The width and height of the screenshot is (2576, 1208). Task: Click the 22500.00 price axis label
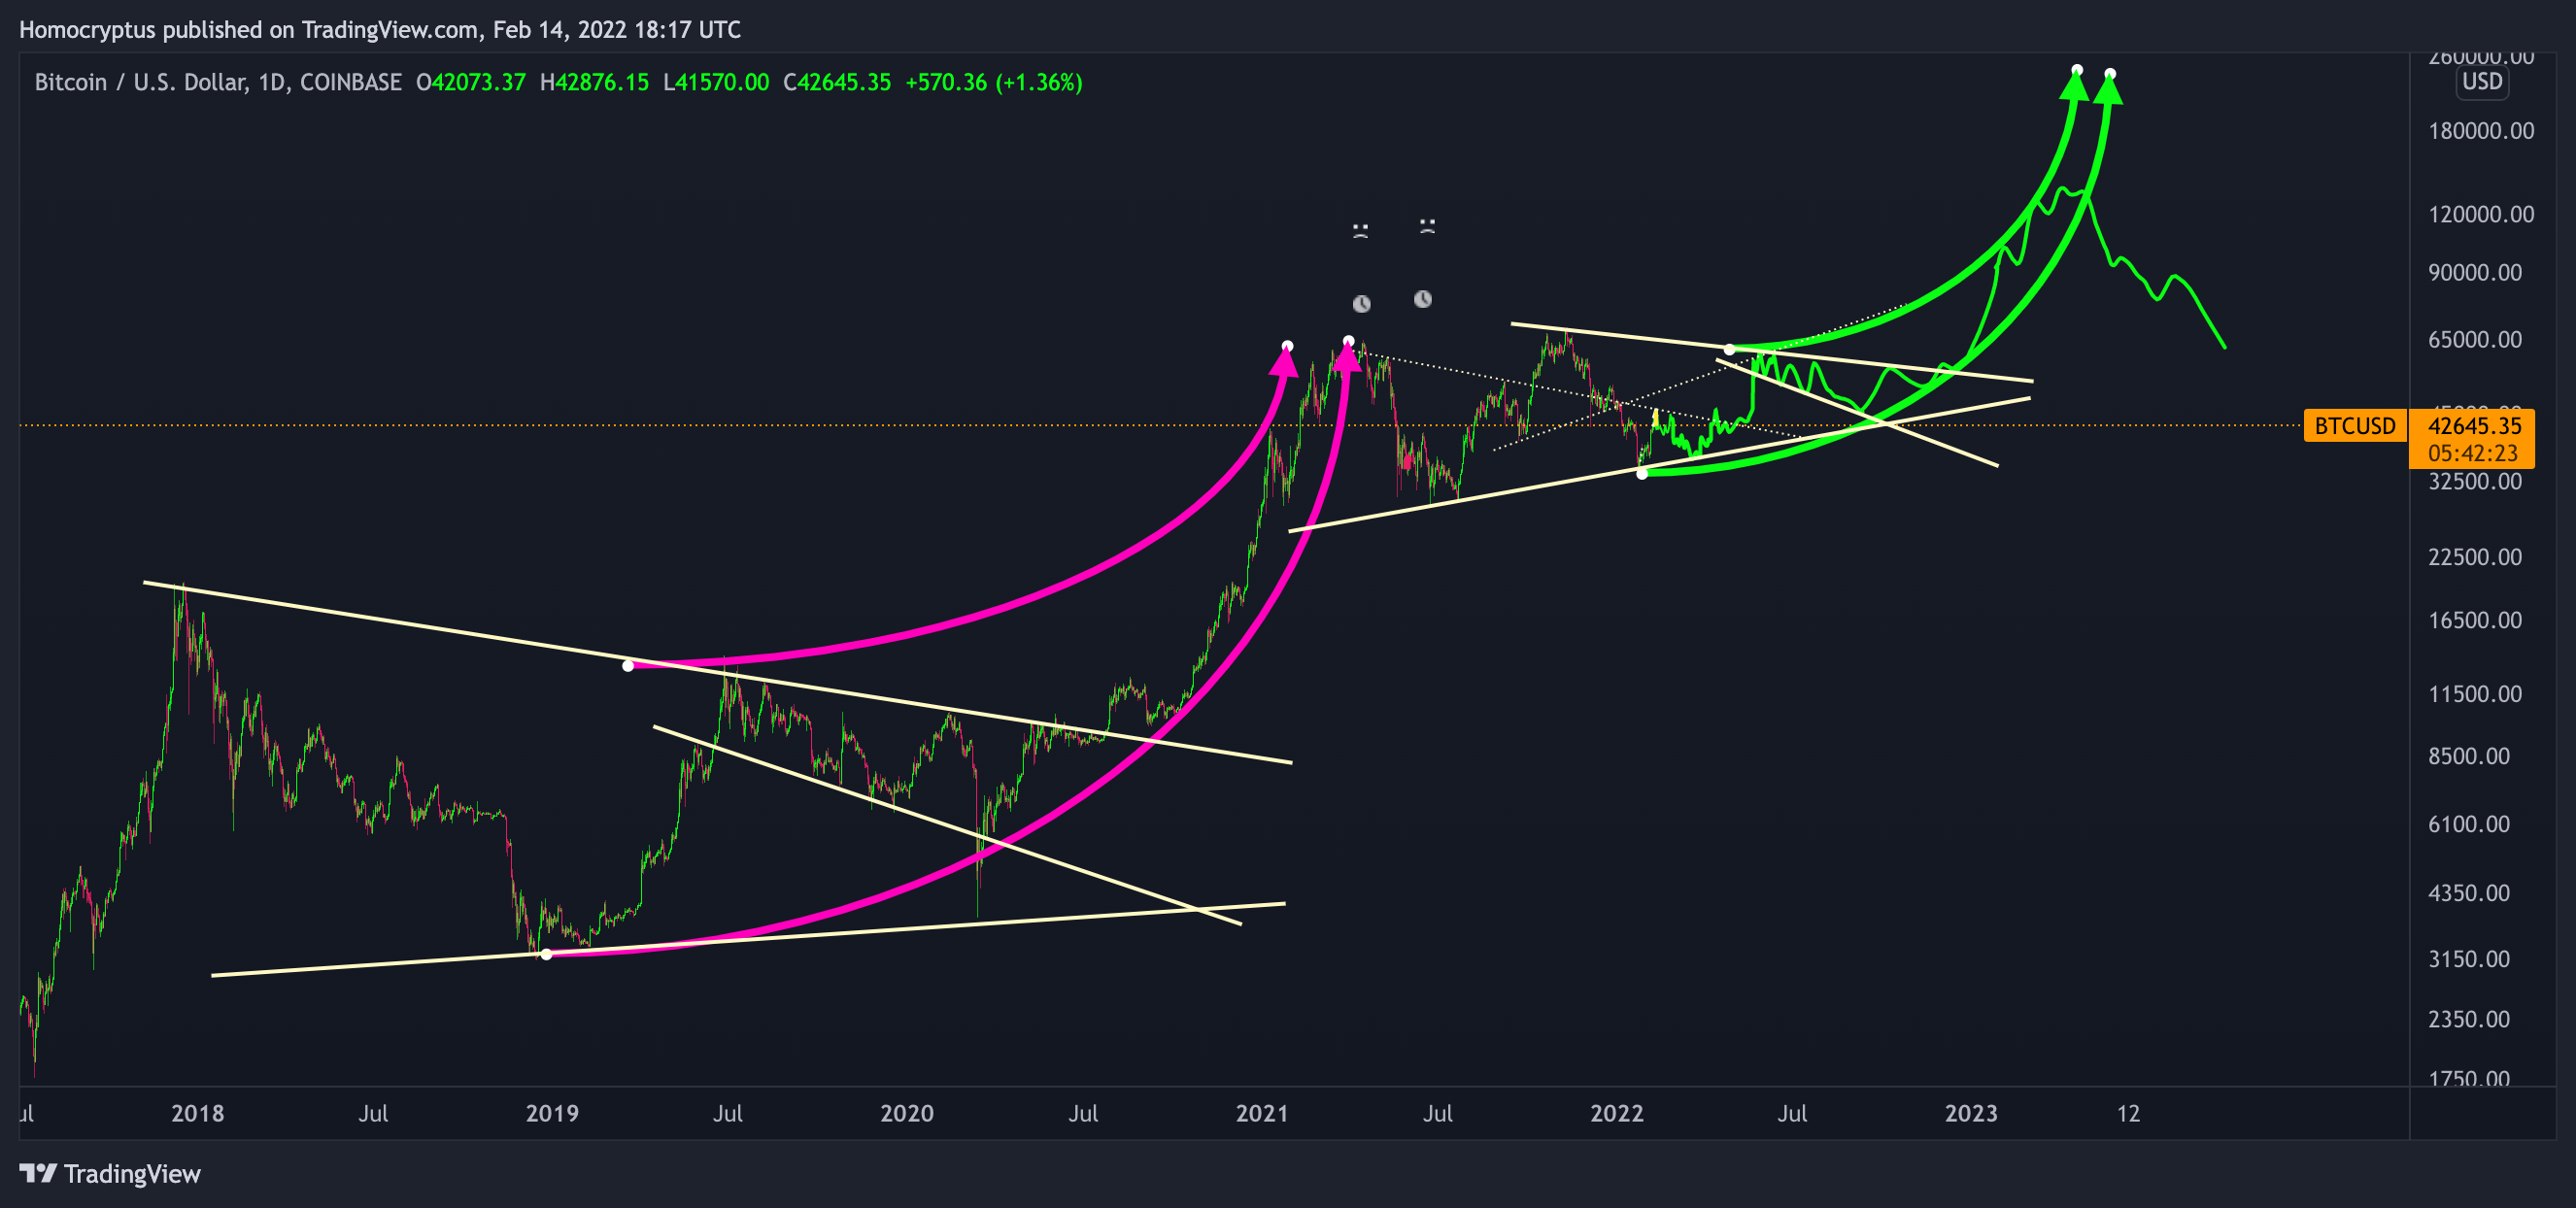click(x=2475, y=556)
